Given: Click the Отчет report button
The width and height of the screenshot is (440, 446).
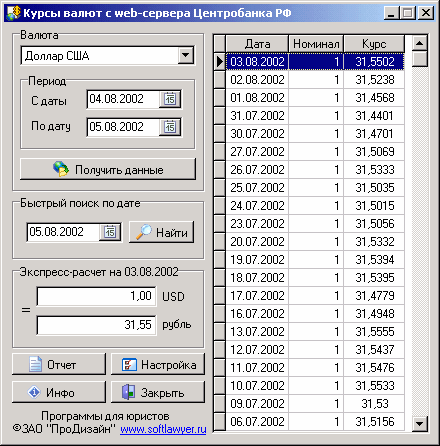Looking at the screenshot, I should (x=59, y=364).
